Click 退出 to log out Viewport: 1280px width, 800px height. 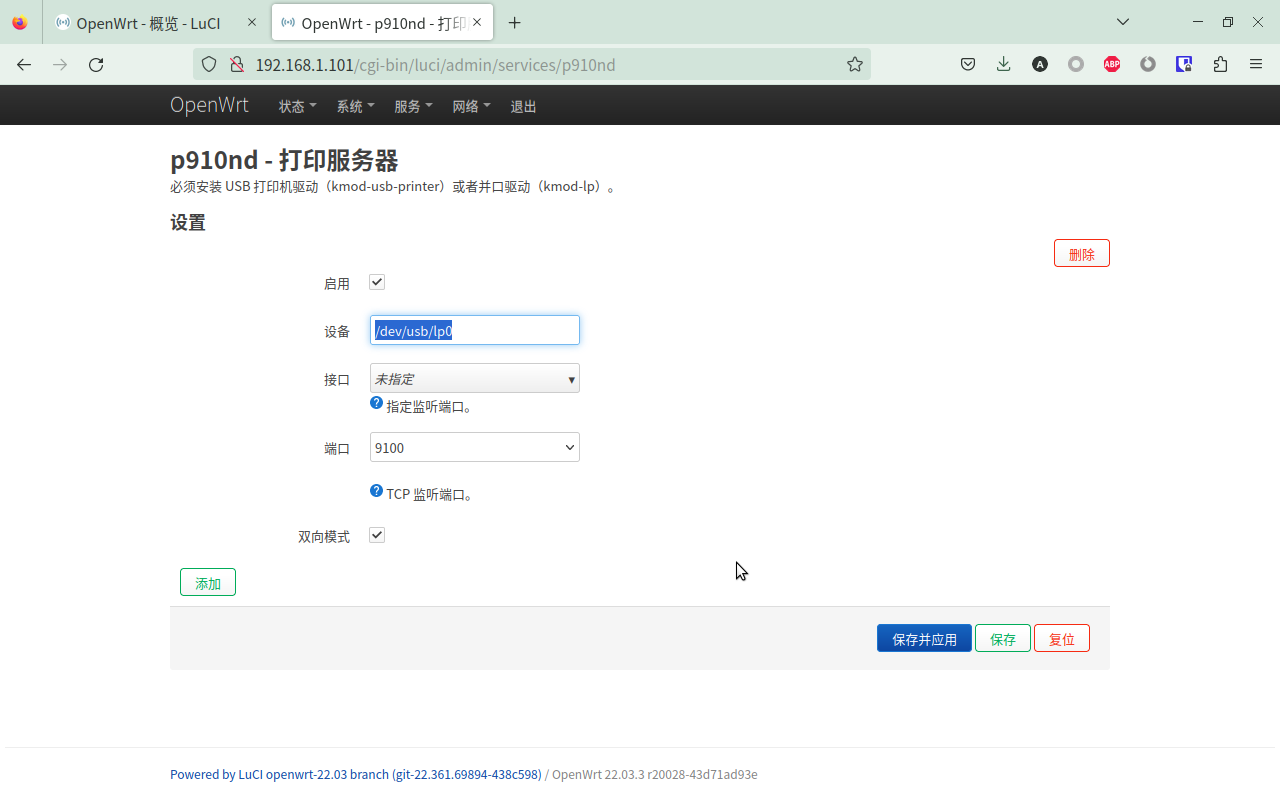coord(524,106)
